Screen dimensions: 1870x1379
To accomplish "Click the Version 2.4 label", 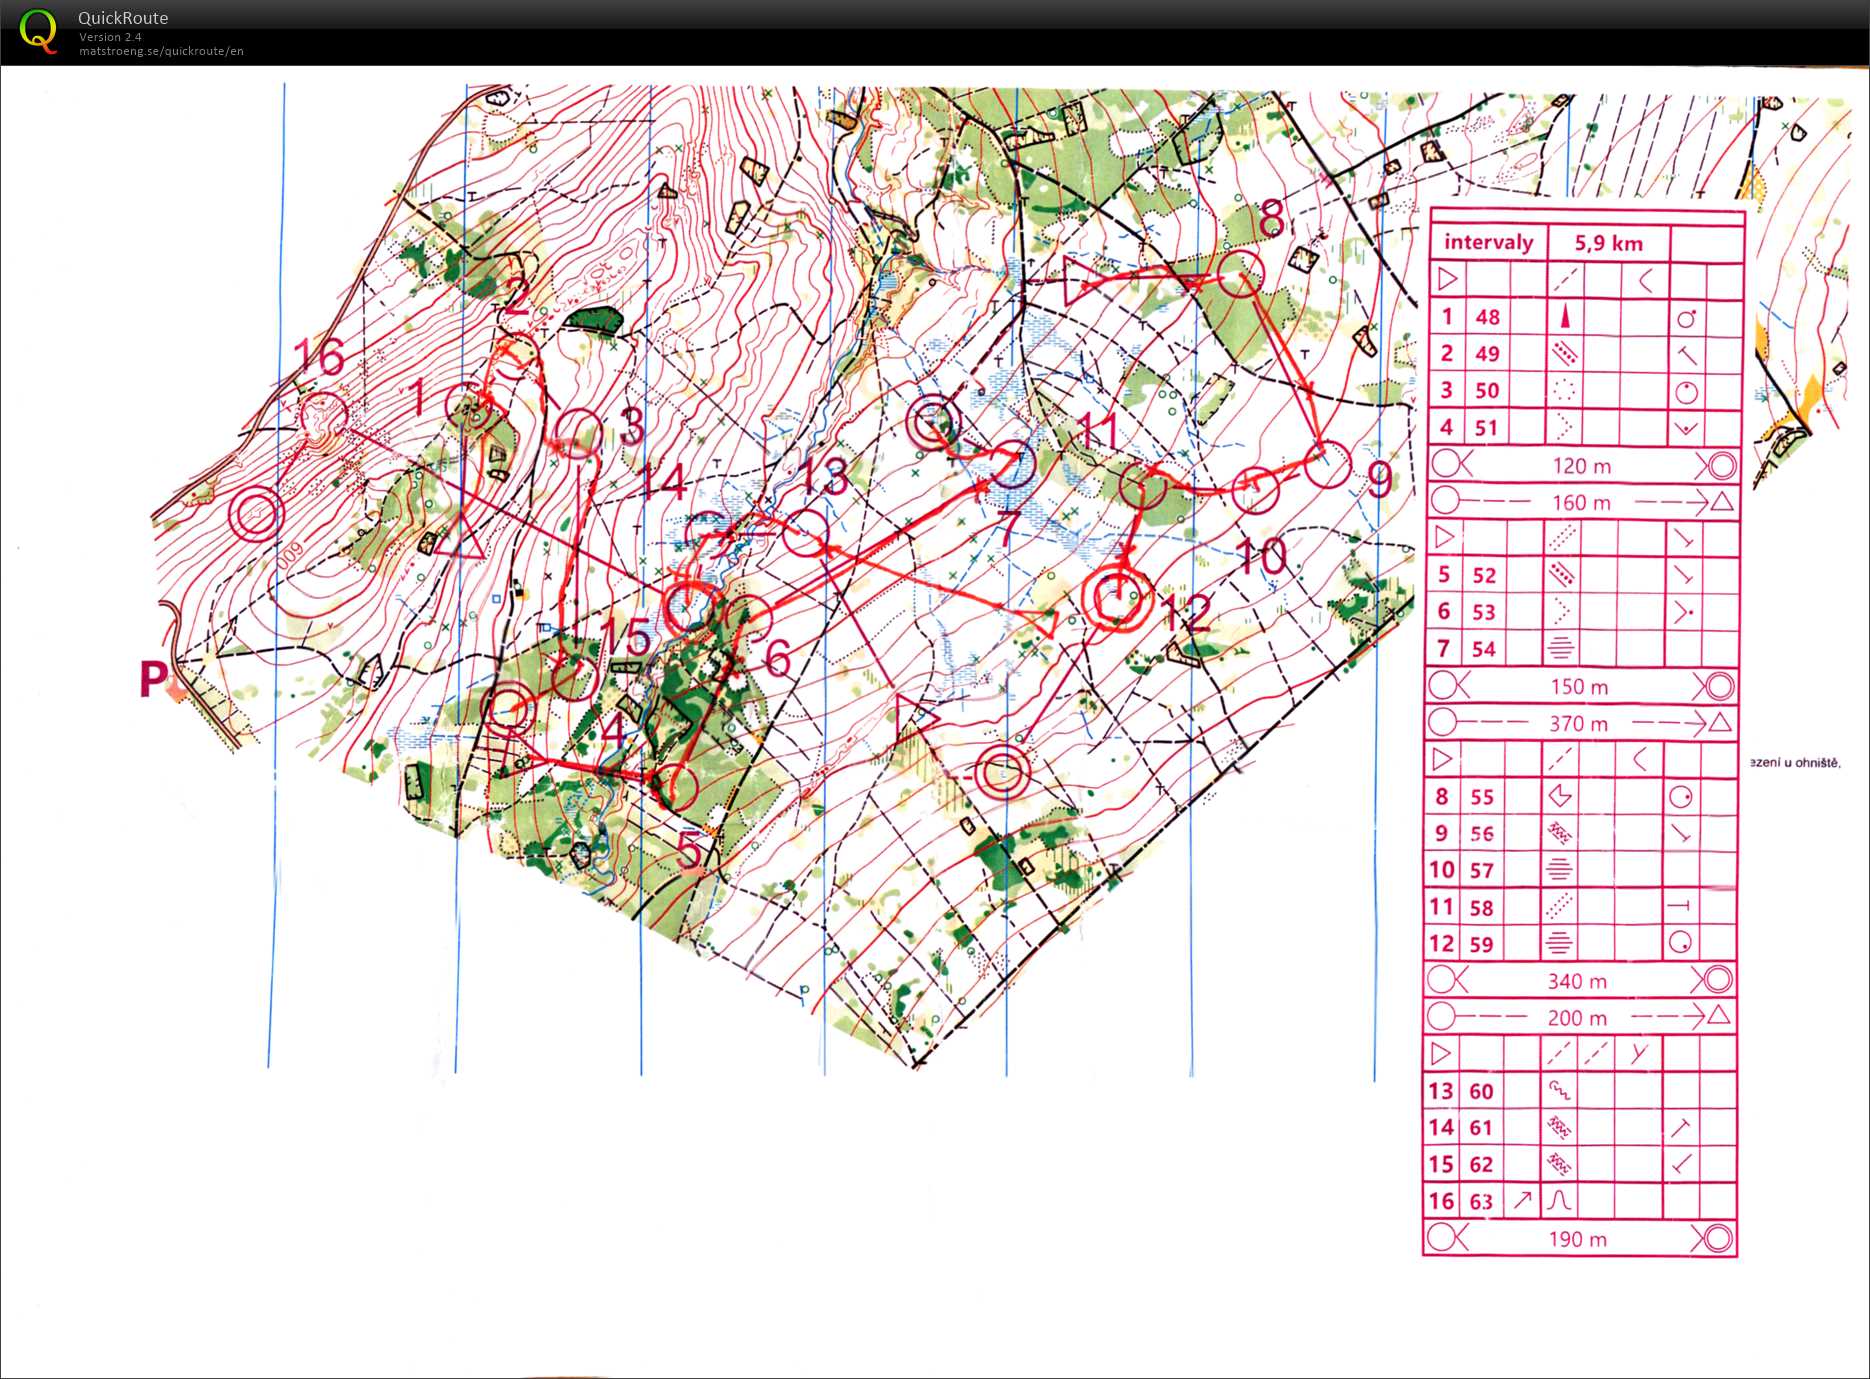I will pos(110,37).
